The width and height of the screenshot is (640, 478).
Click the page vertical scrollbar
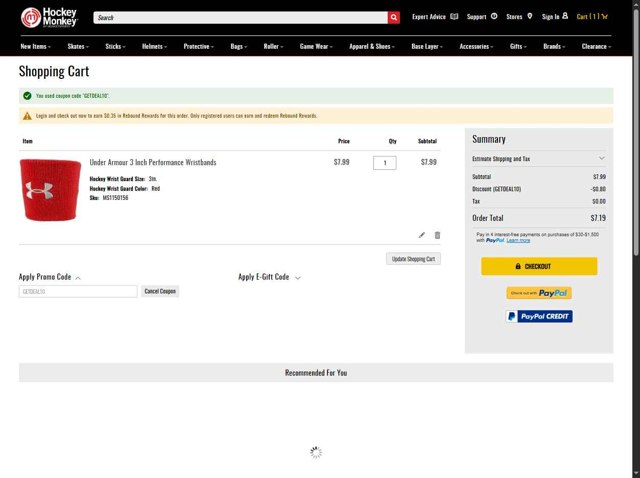(636, 131)
